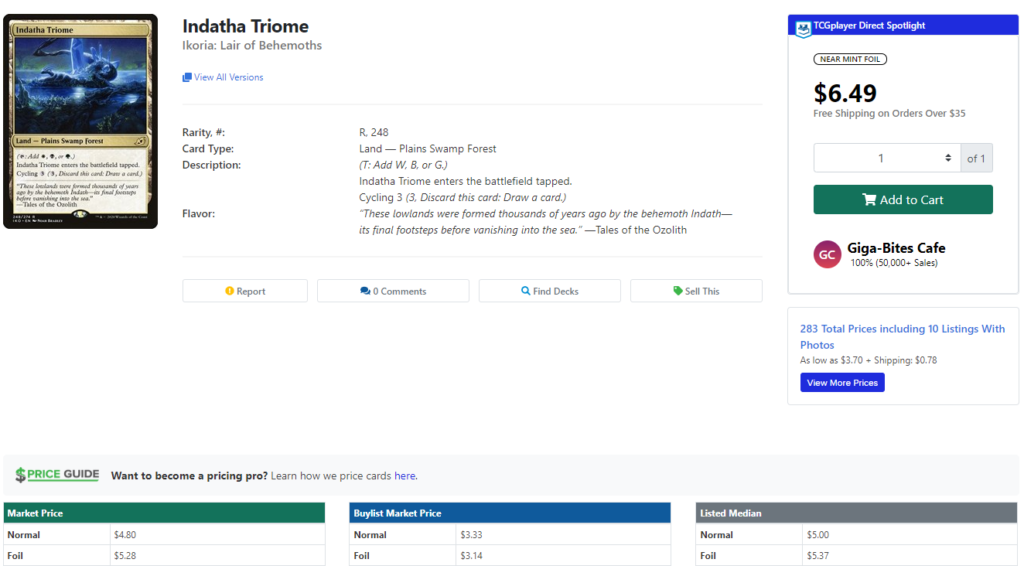Screen dimensions: 1024x566
Task: Select Buylist foil value $3.14
Action: point(471,556)
